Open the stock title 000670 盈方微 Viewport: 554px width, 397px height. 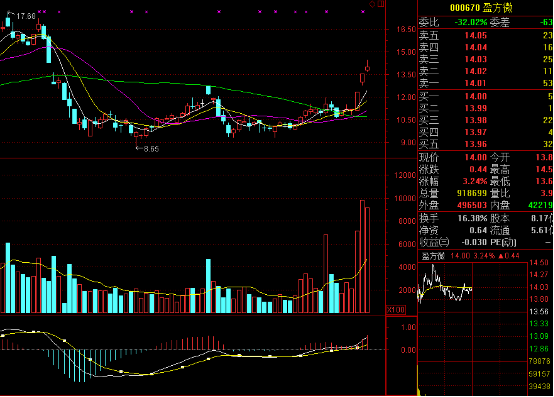pos(481,8)
